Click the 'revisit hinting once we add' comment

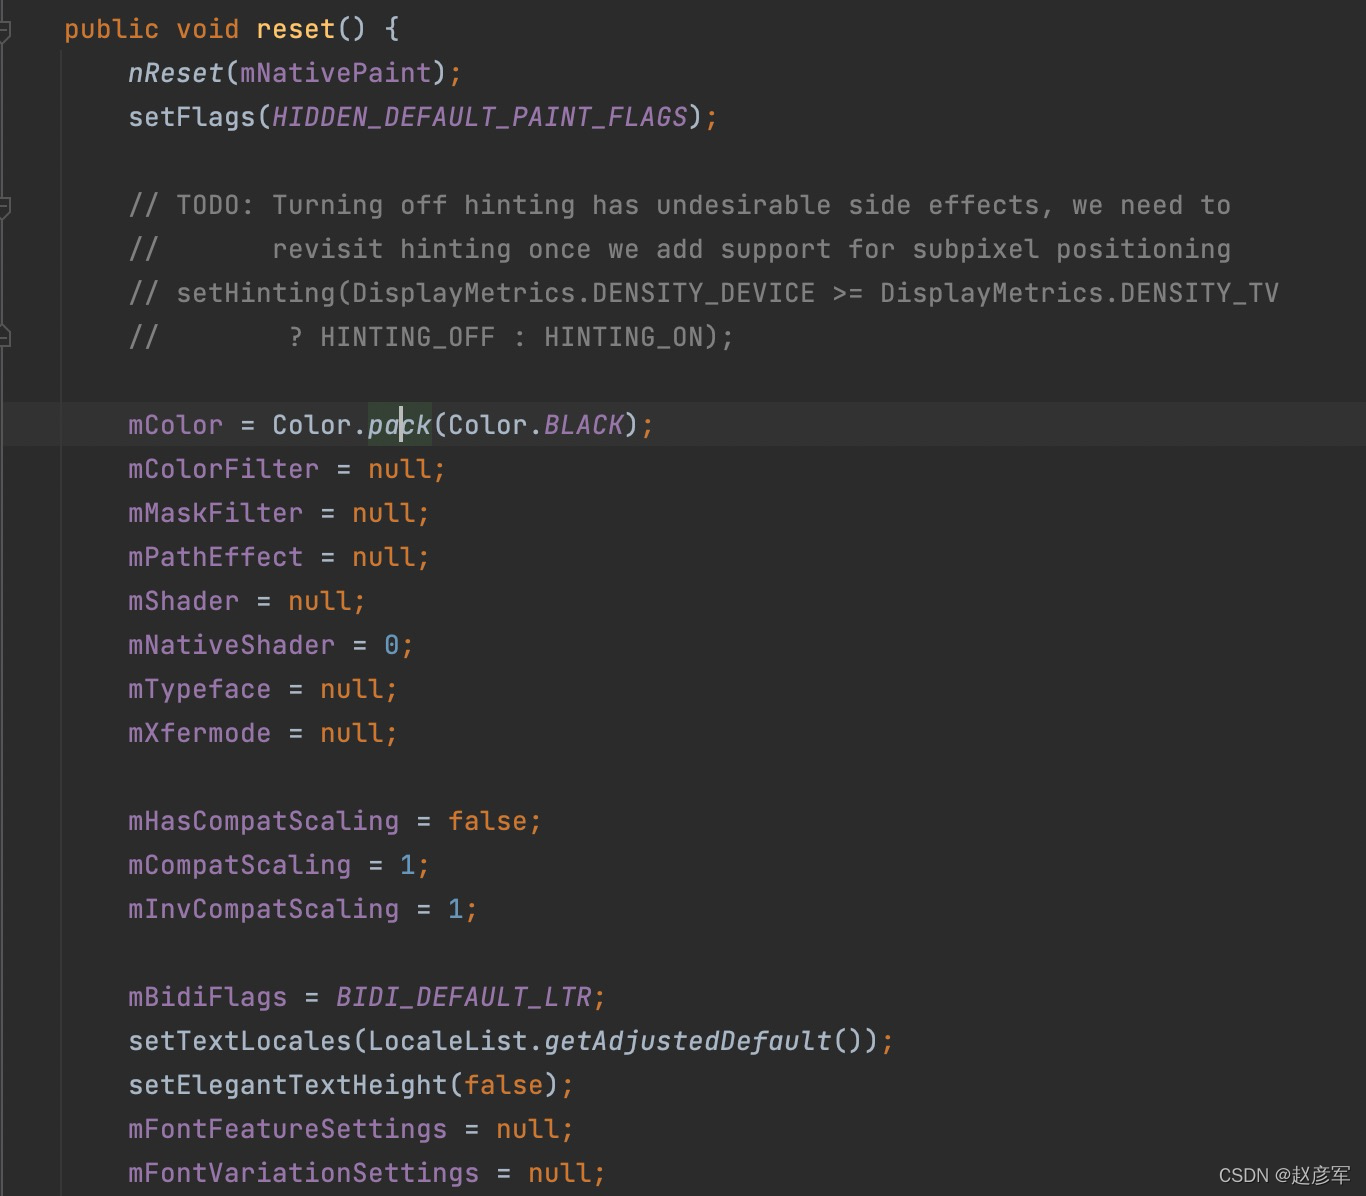[679, 249]
